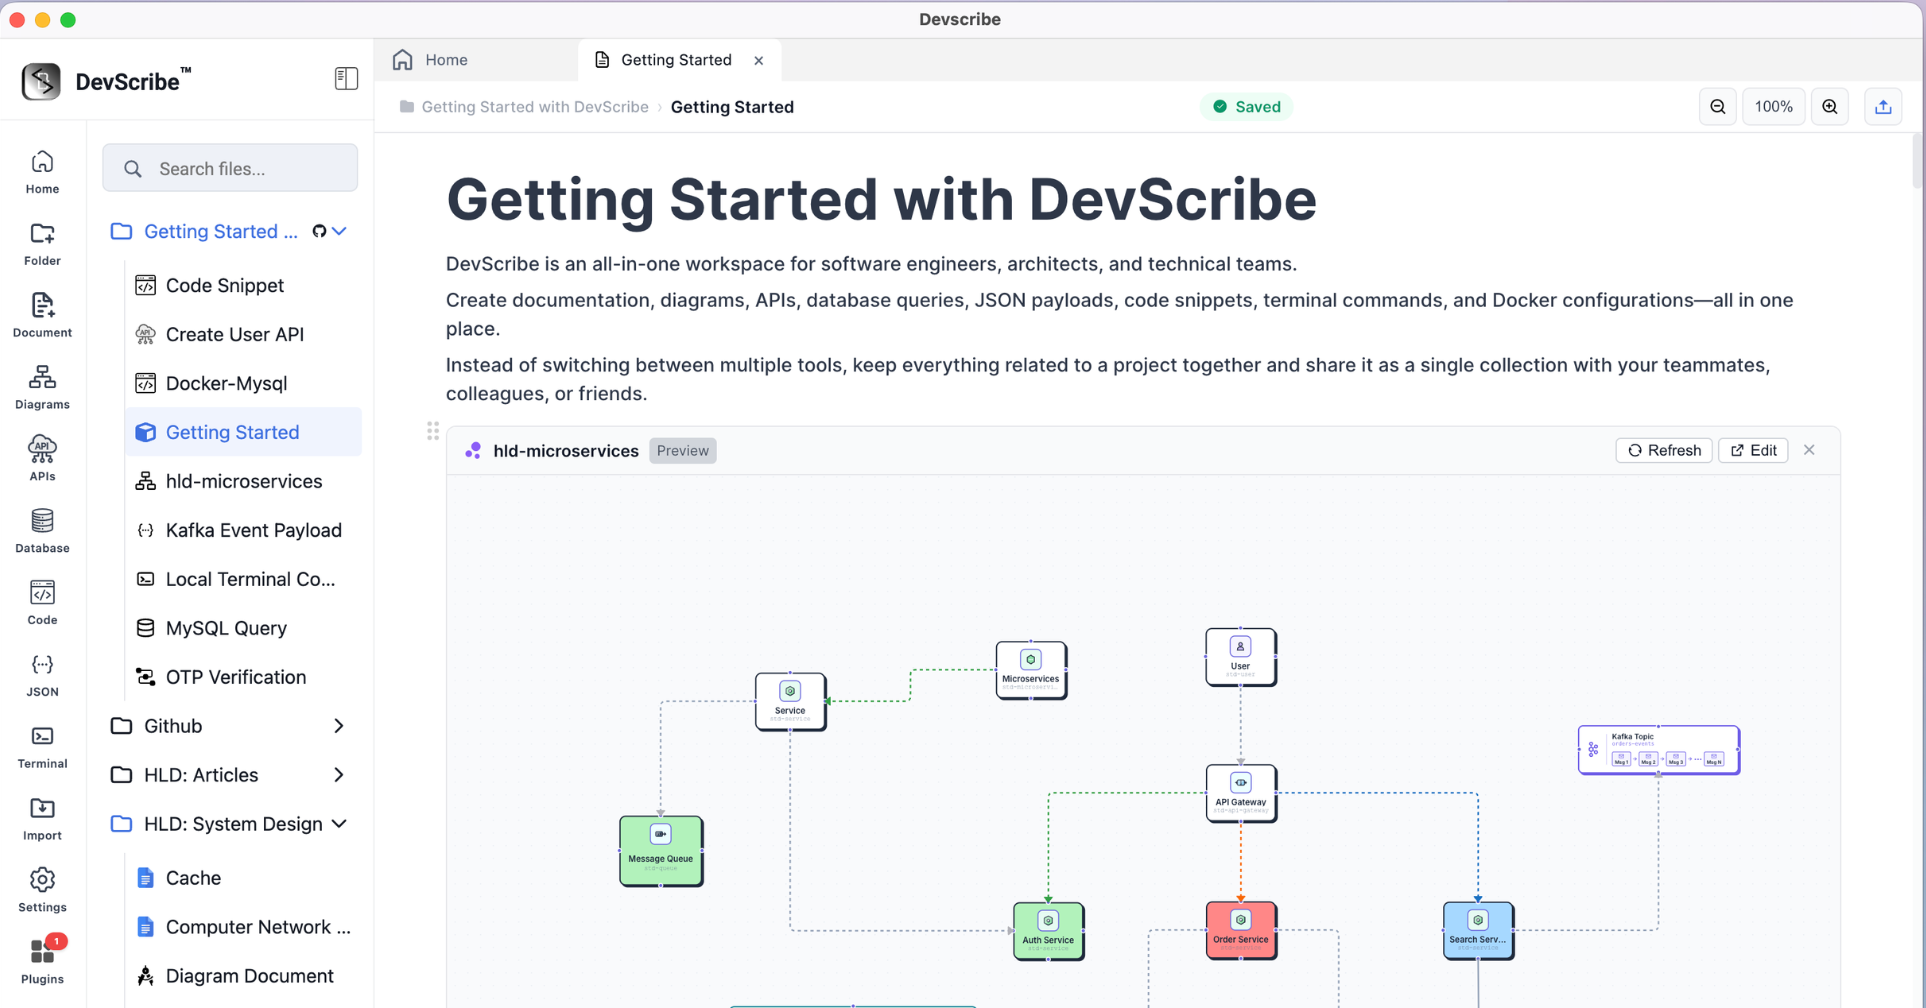Open OTP Verification file

click(x=244, y=677)
